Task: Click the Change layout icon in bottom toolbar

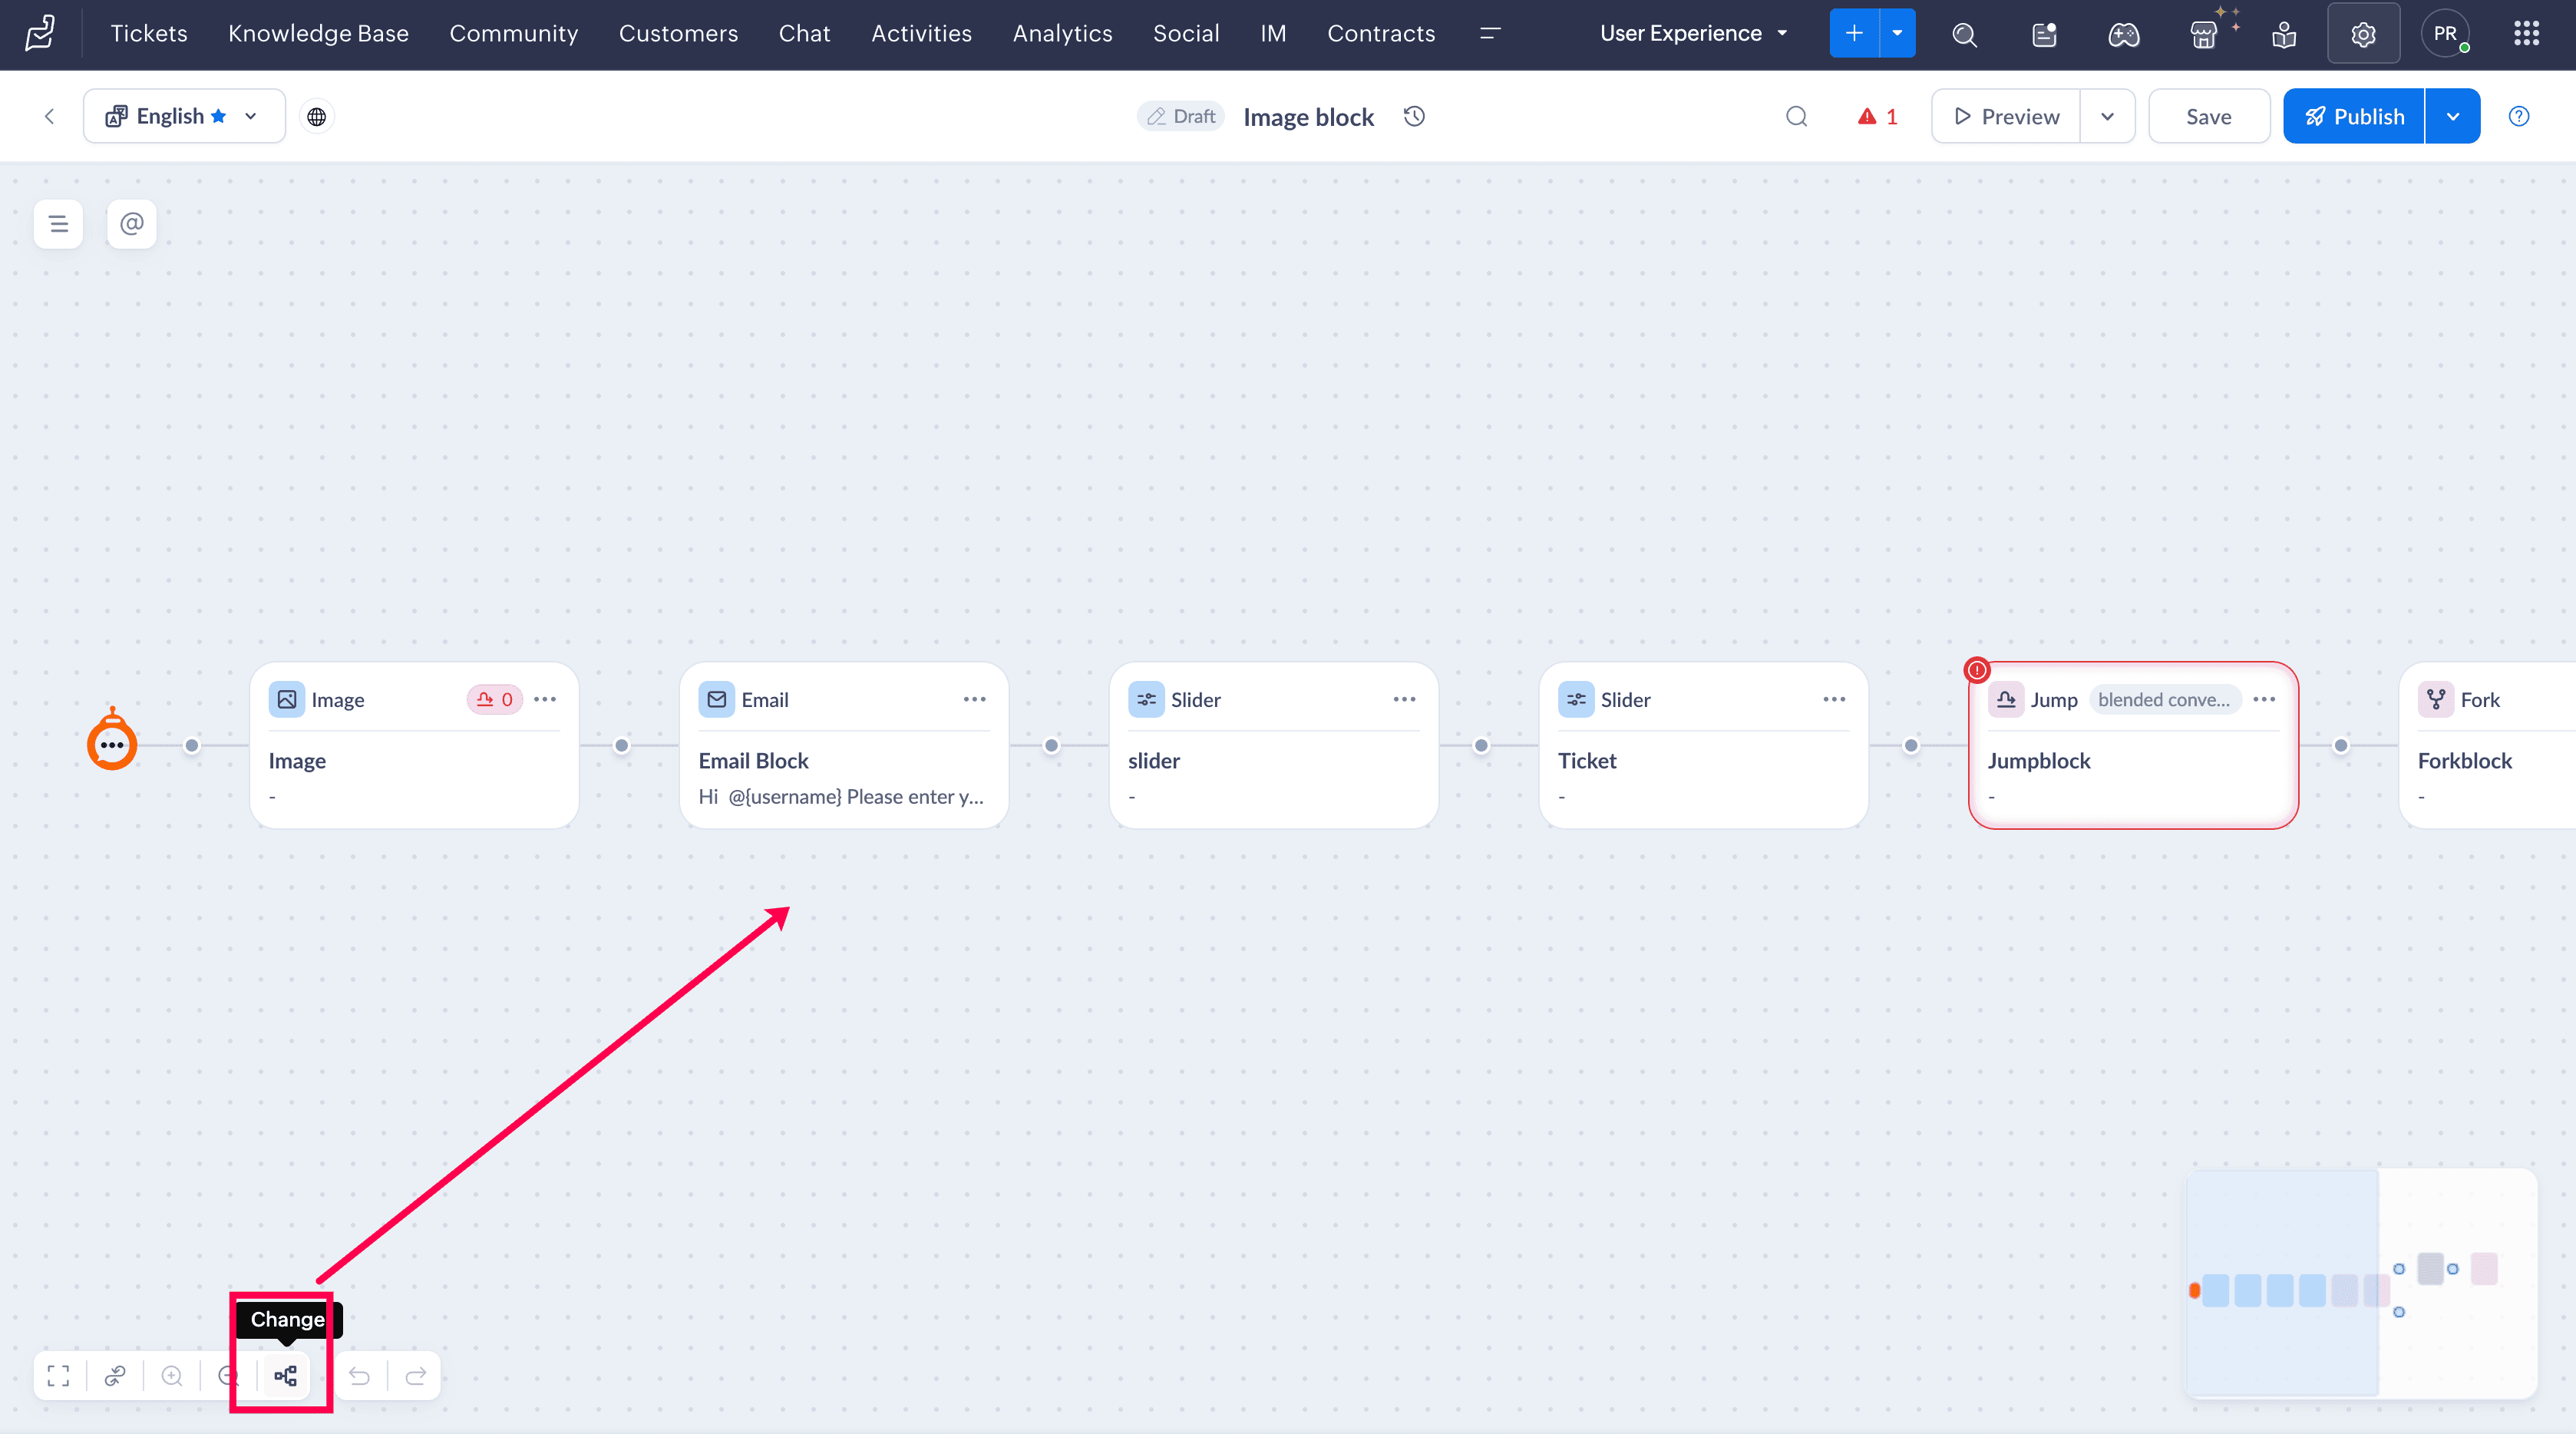Action: (x=285, y=1376)
